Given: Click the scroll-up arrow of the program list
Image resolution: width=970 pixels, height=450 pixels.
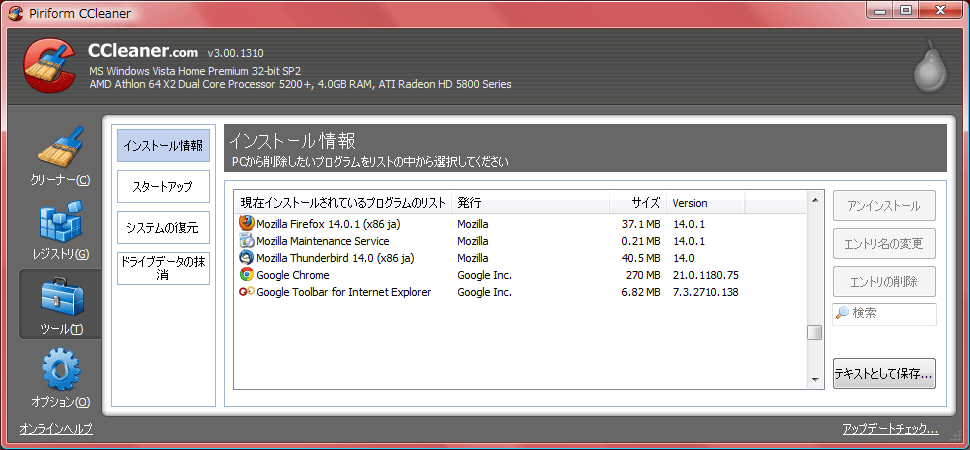Looking at the screenshot, I should point(815,199).
